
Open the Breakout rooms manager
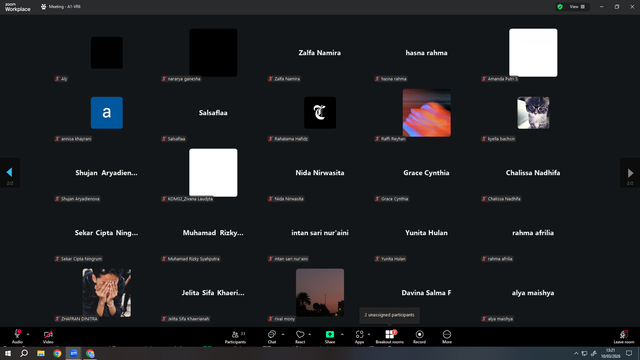(x=389, y=337)
